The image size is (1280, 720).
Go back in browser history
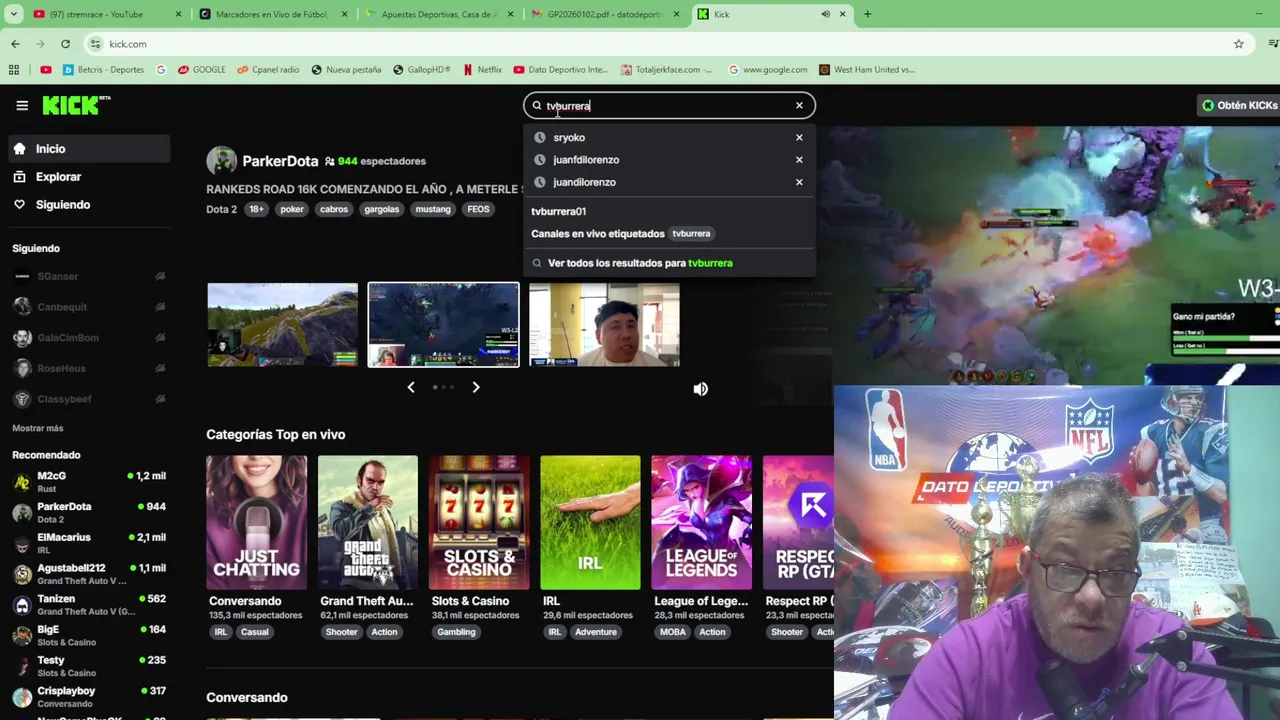15,44
